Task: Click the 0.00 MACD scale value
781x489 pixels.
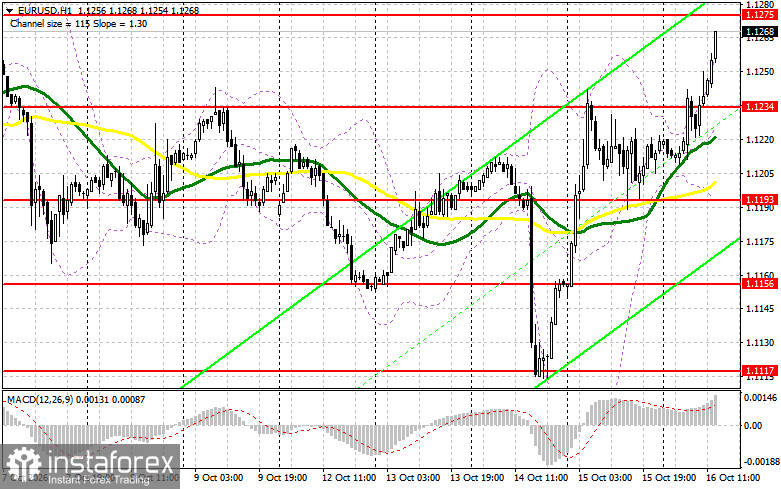Action: (x=753, y=426)
